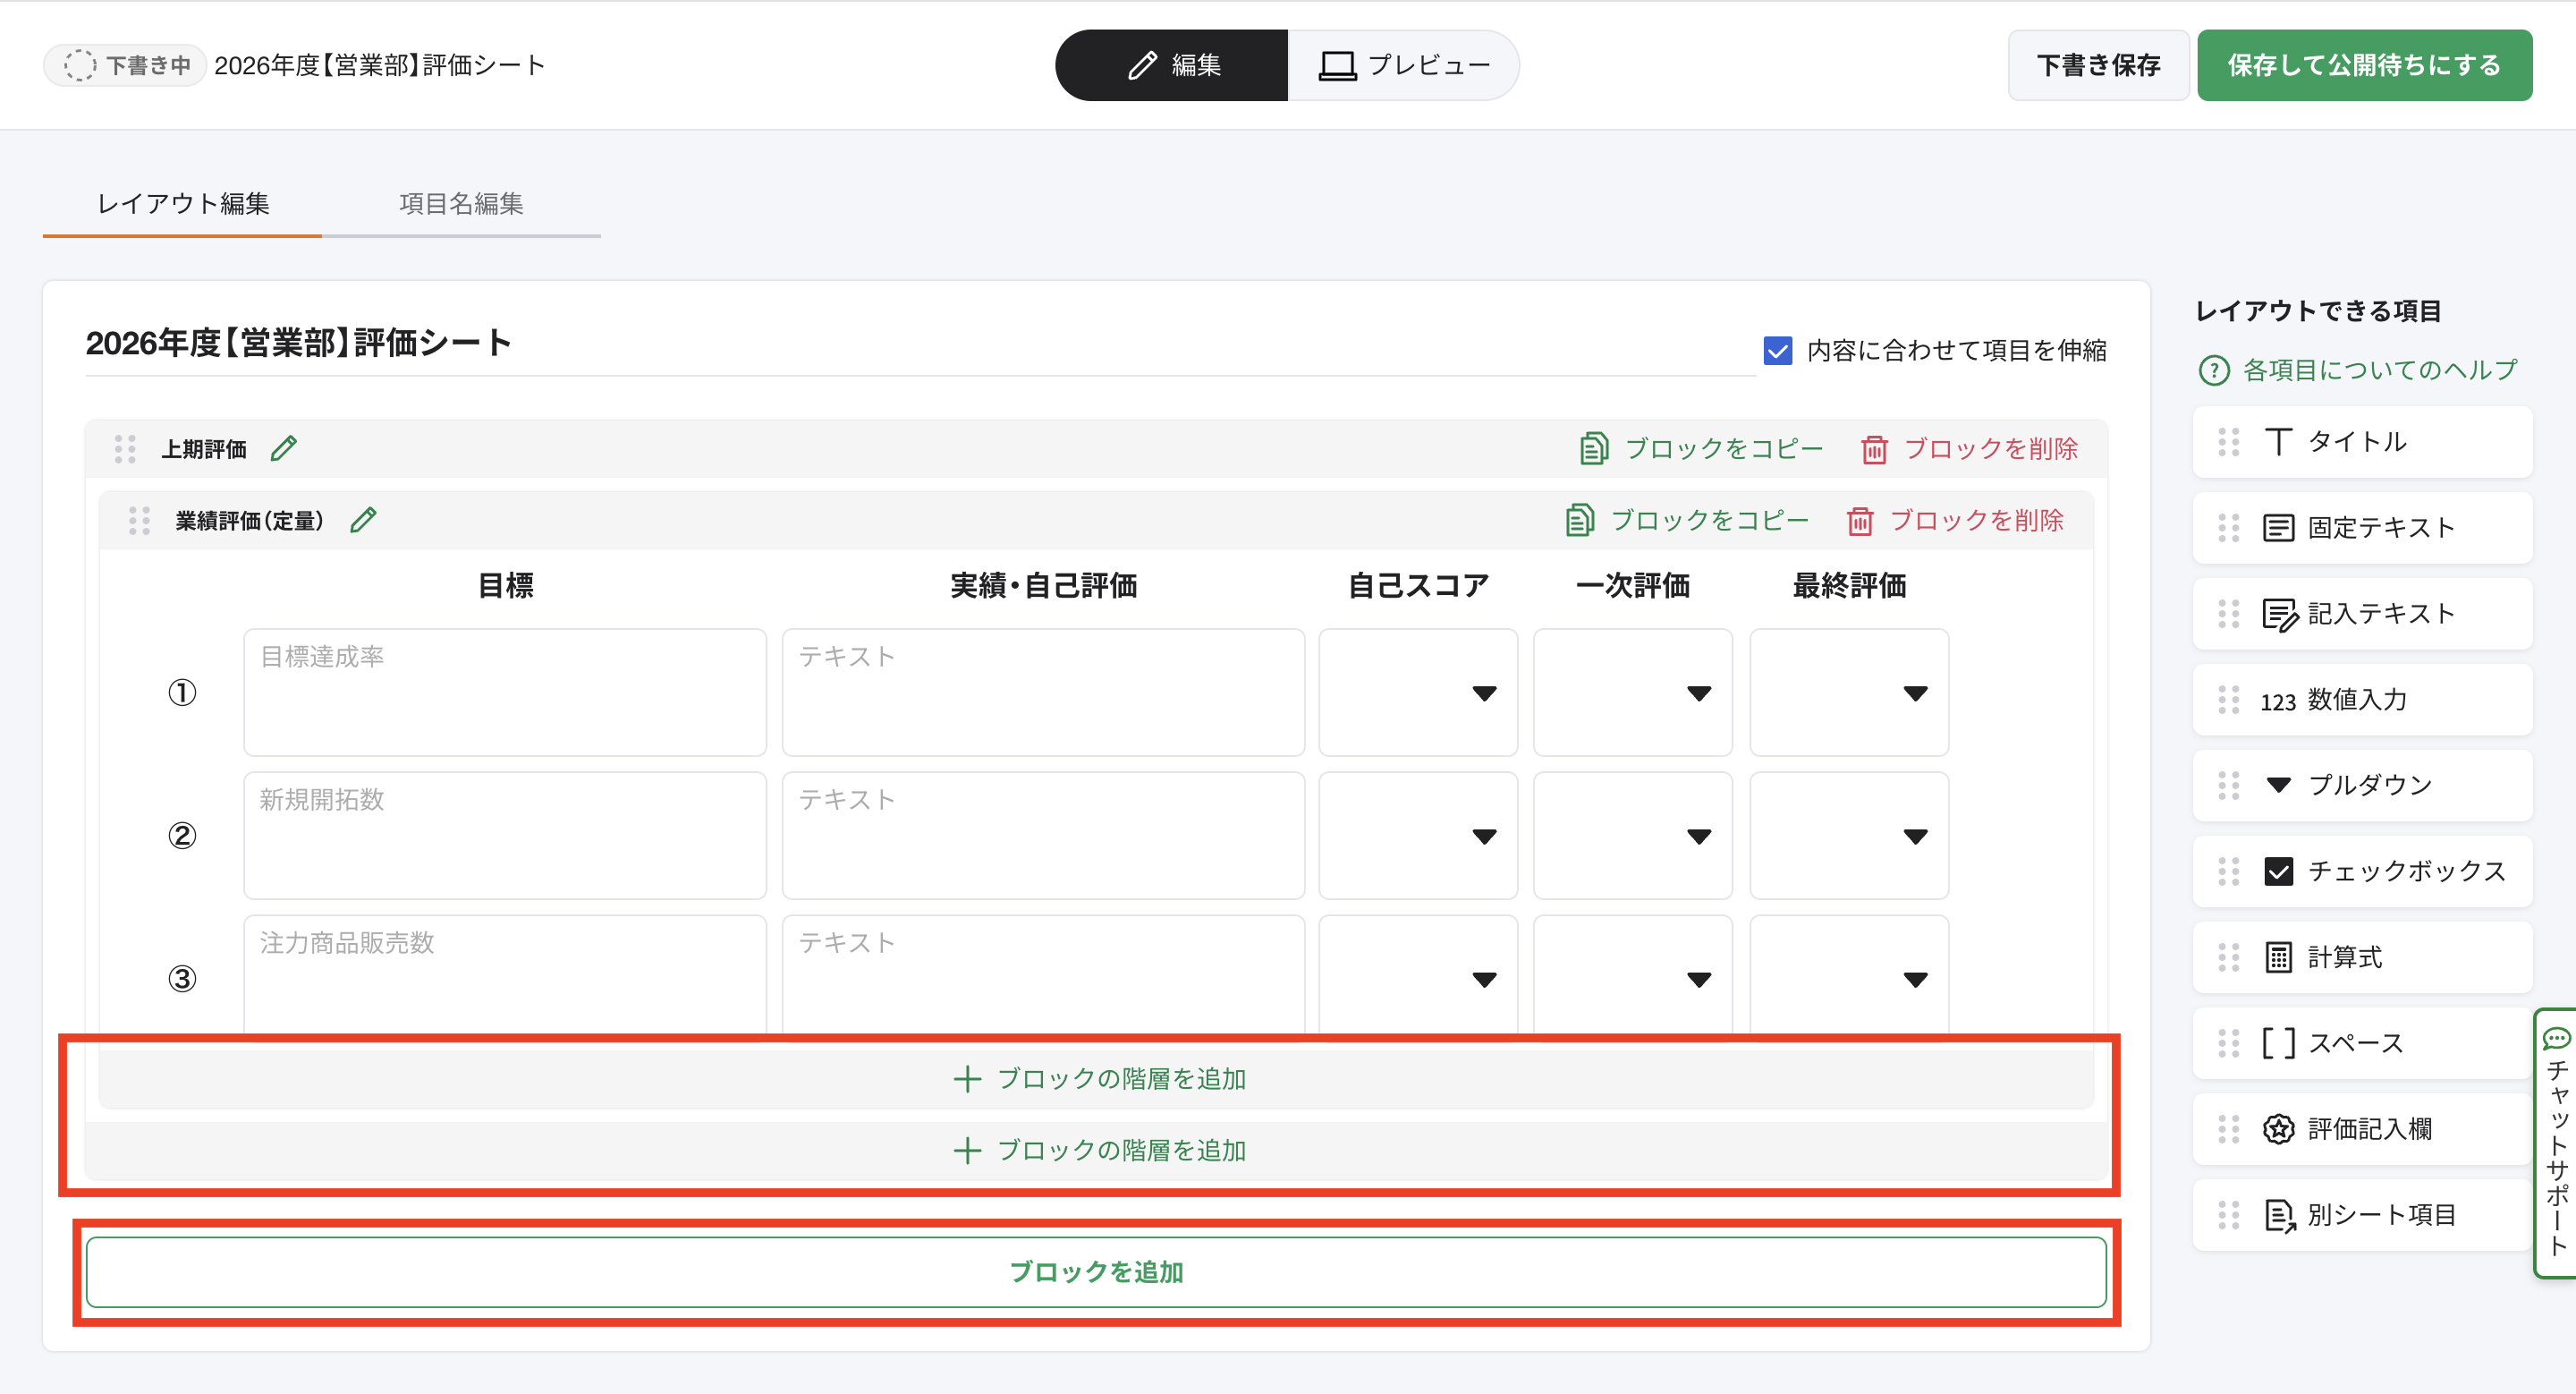Click pencil icon next to 上期評価

point(284,449)
